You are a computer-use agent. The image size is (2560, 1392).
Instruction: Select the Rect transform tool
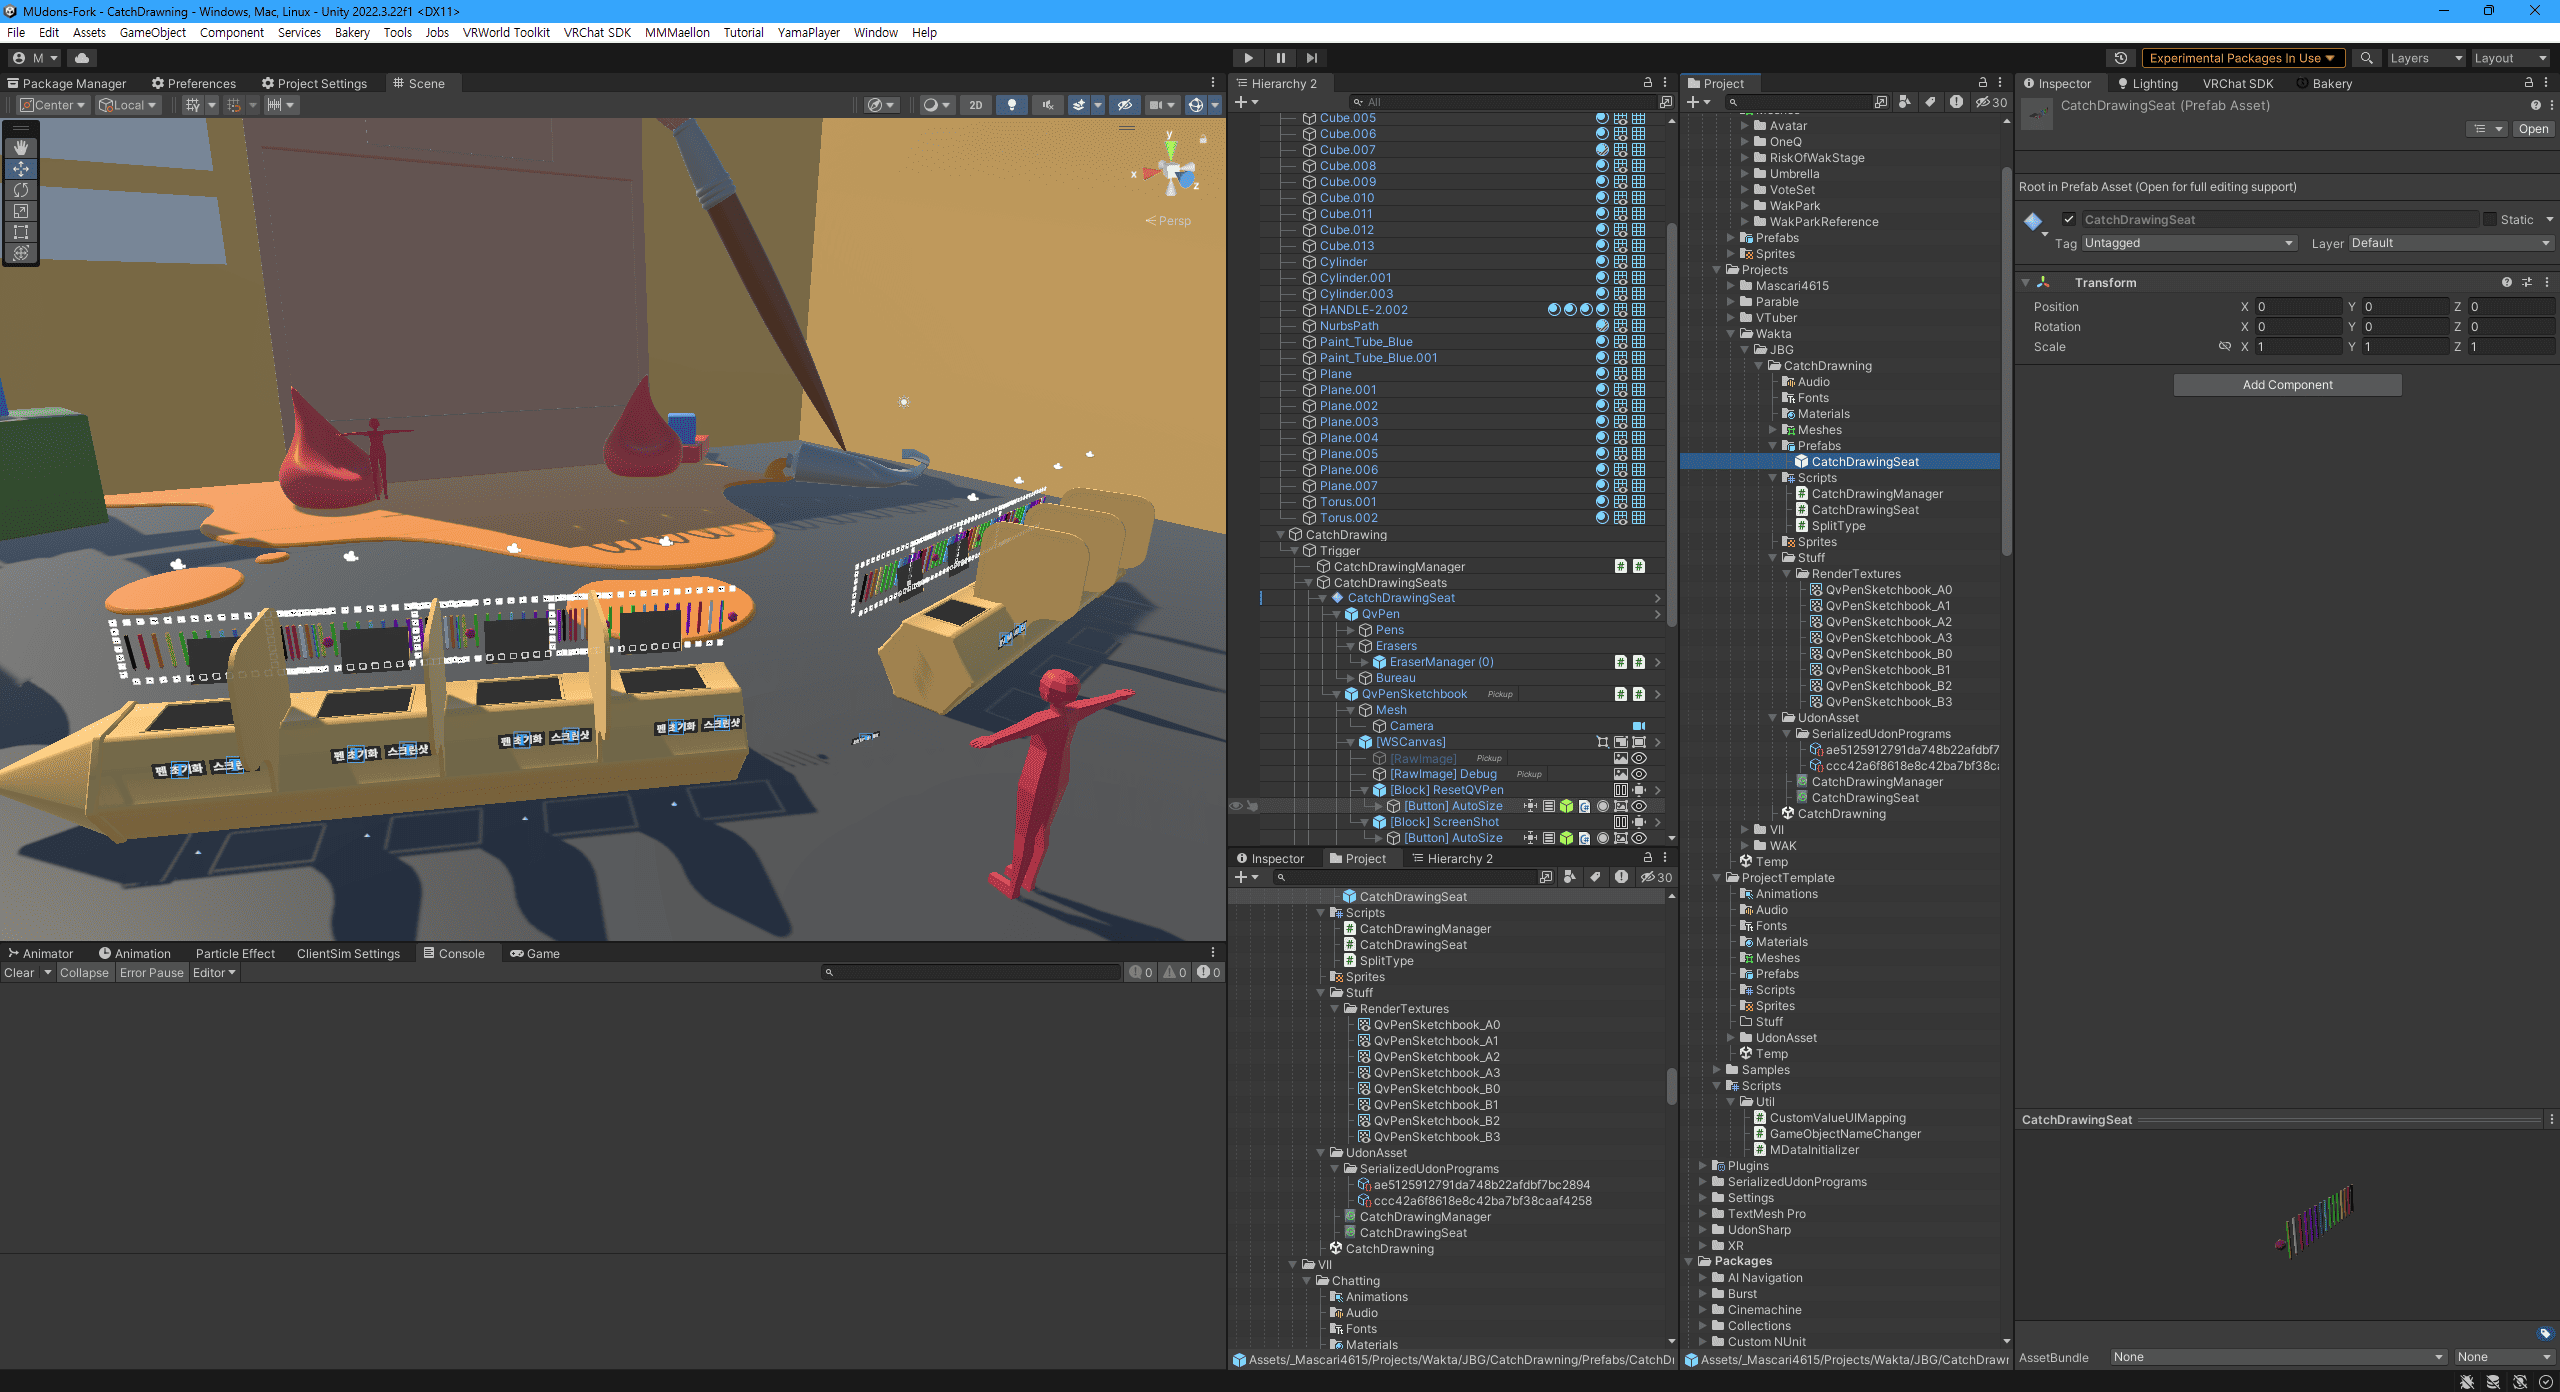pyautogui.click(x=21, y=232)
